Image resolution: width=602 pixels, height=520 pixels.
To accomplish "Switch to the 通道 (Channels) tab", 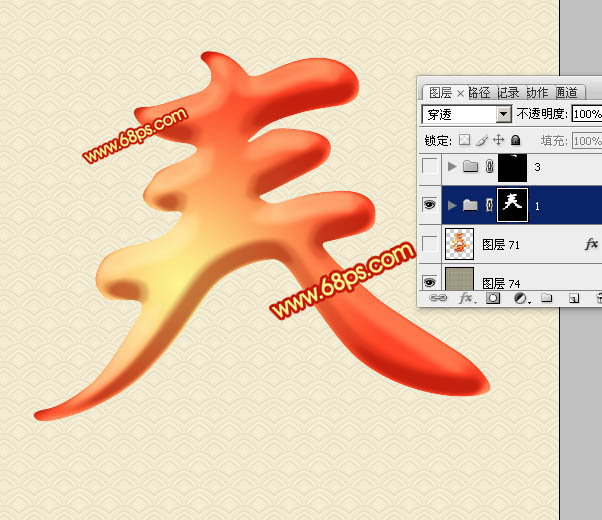I will 566,93.
